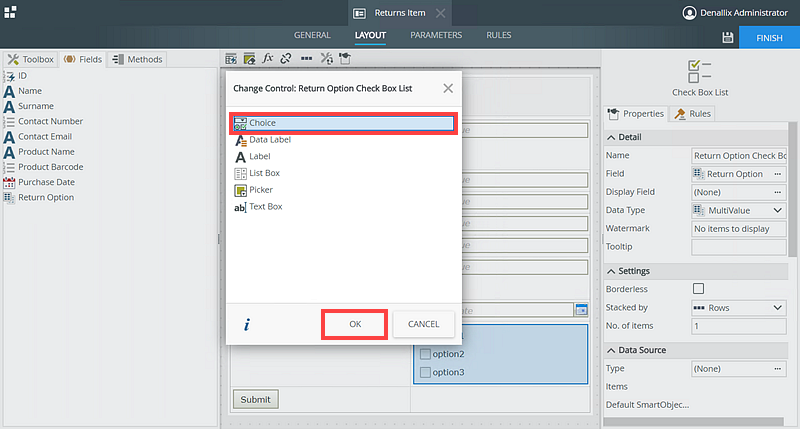Screen dimensions: 800x429
Task: Click the info icon in dialog
Action: (x=247, y=324)
